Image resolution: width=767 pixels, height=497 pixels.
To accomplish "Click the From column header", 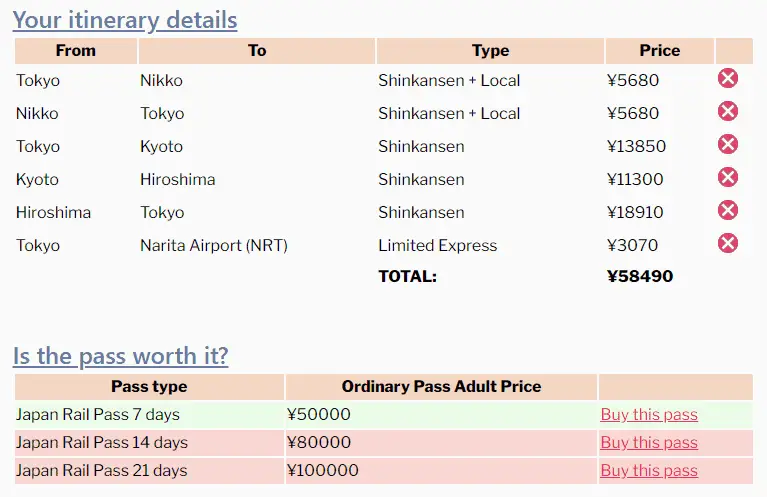I will click(x=76, y=51).
